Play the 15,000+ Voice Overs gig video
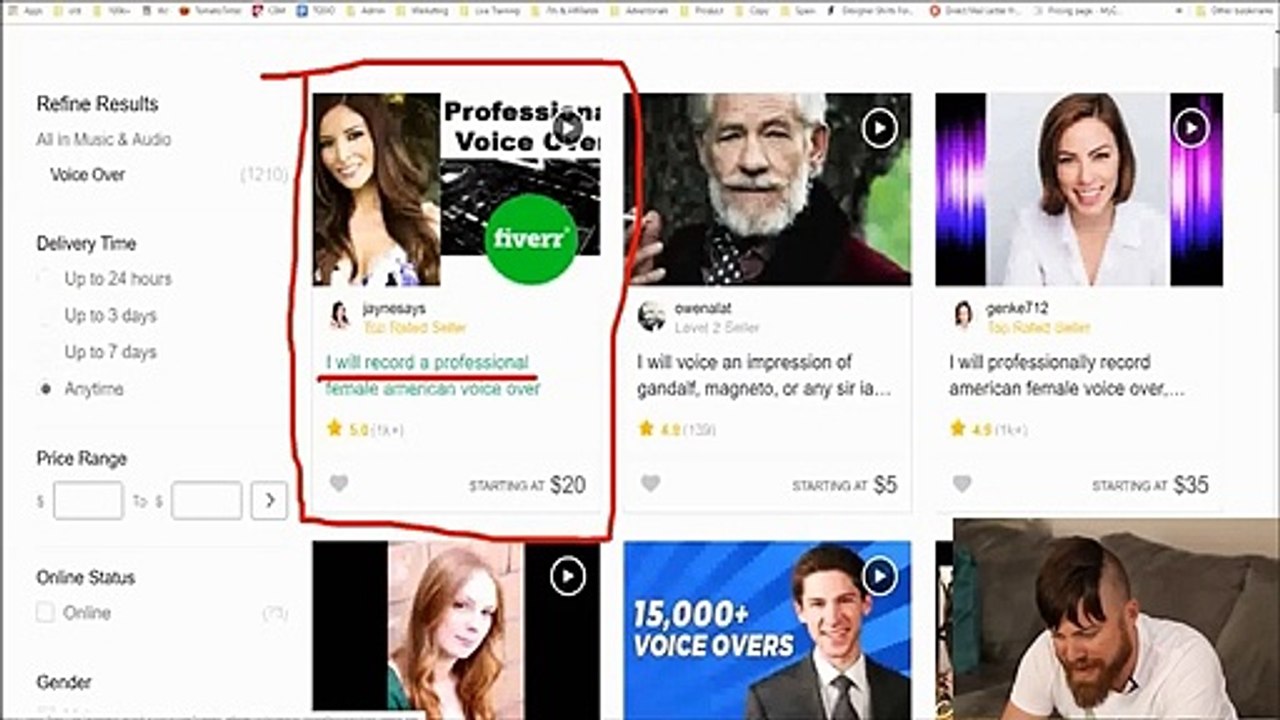 click(879, 576)
